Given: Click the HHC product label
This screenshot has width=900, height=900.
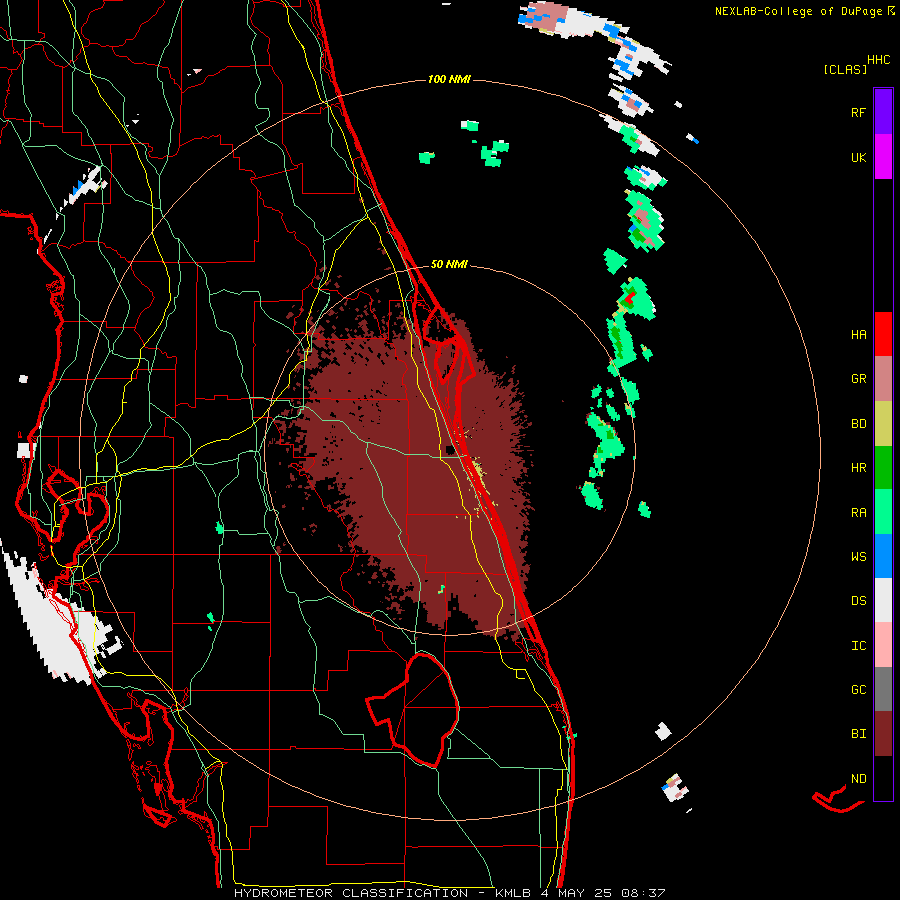Looking at the screenshot, I should [x=879, y=60].
